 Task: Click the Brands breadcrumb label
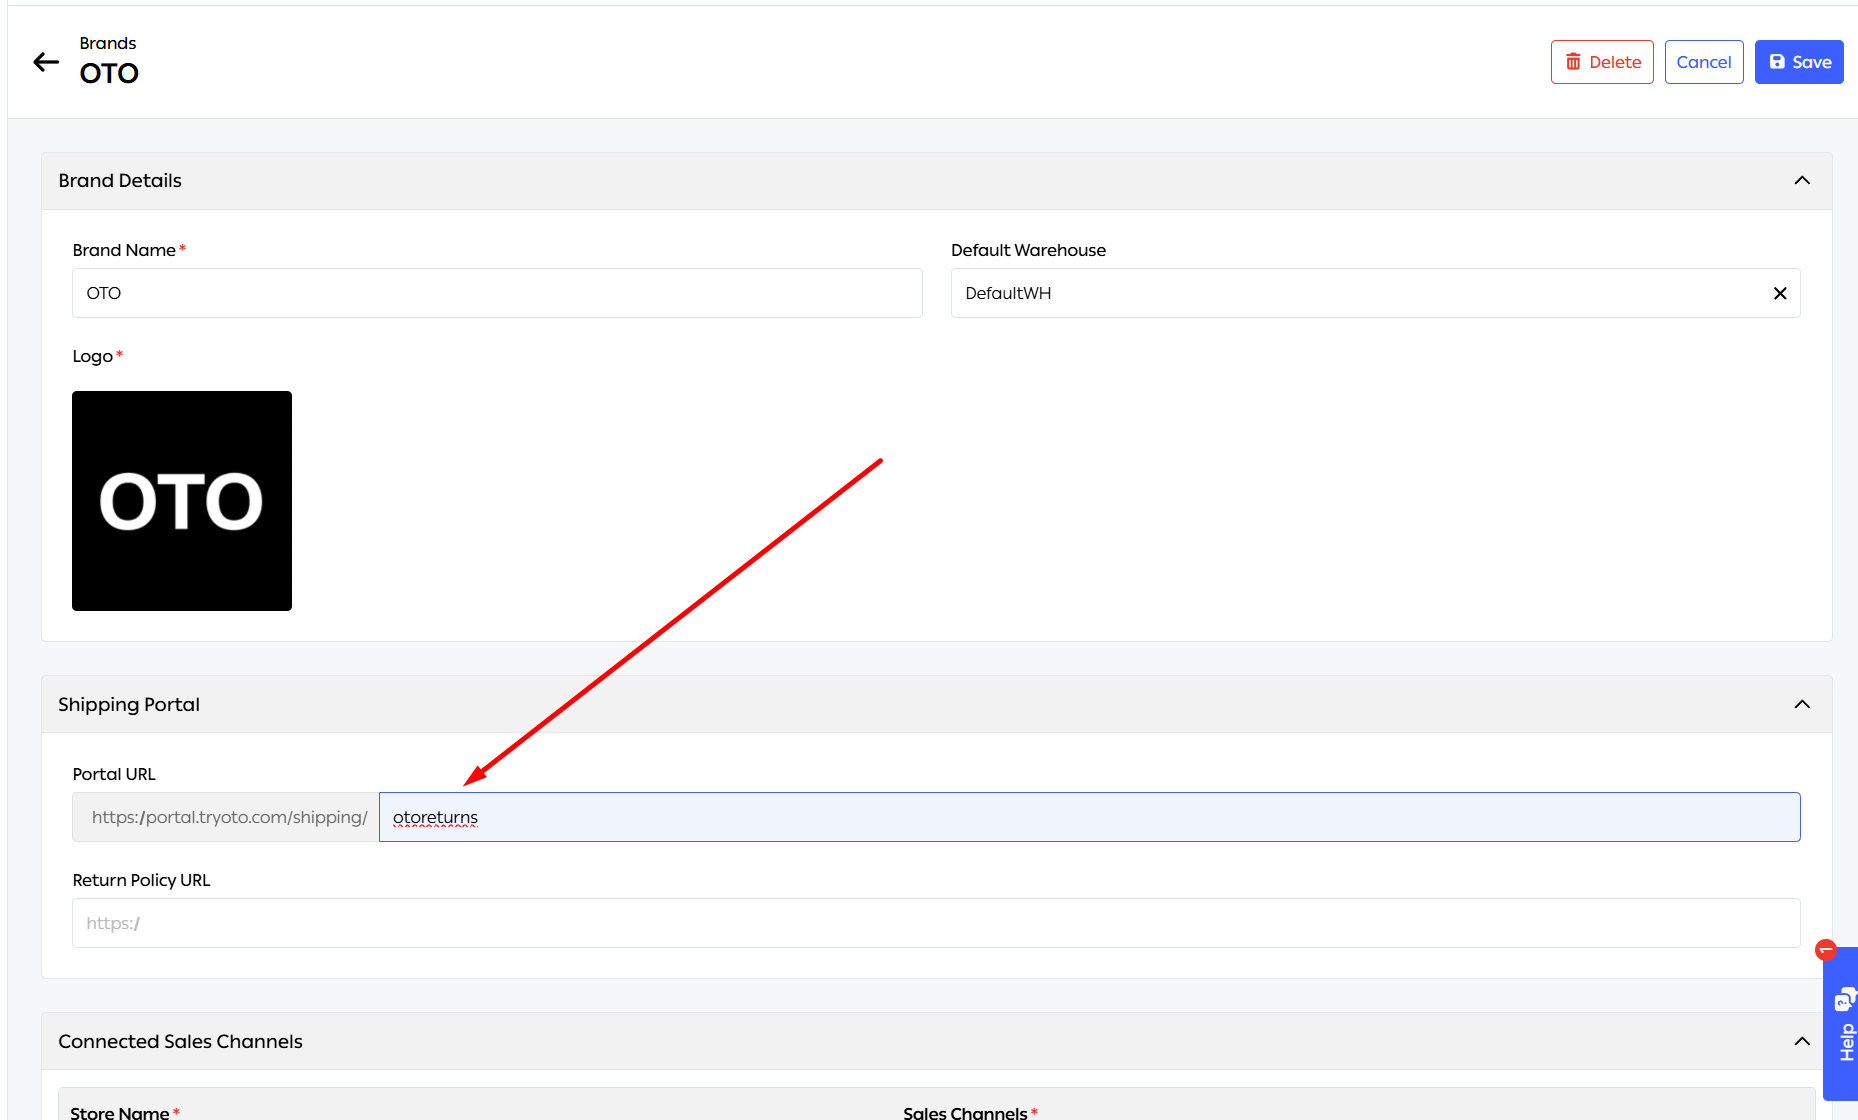(x=108, y=43)
